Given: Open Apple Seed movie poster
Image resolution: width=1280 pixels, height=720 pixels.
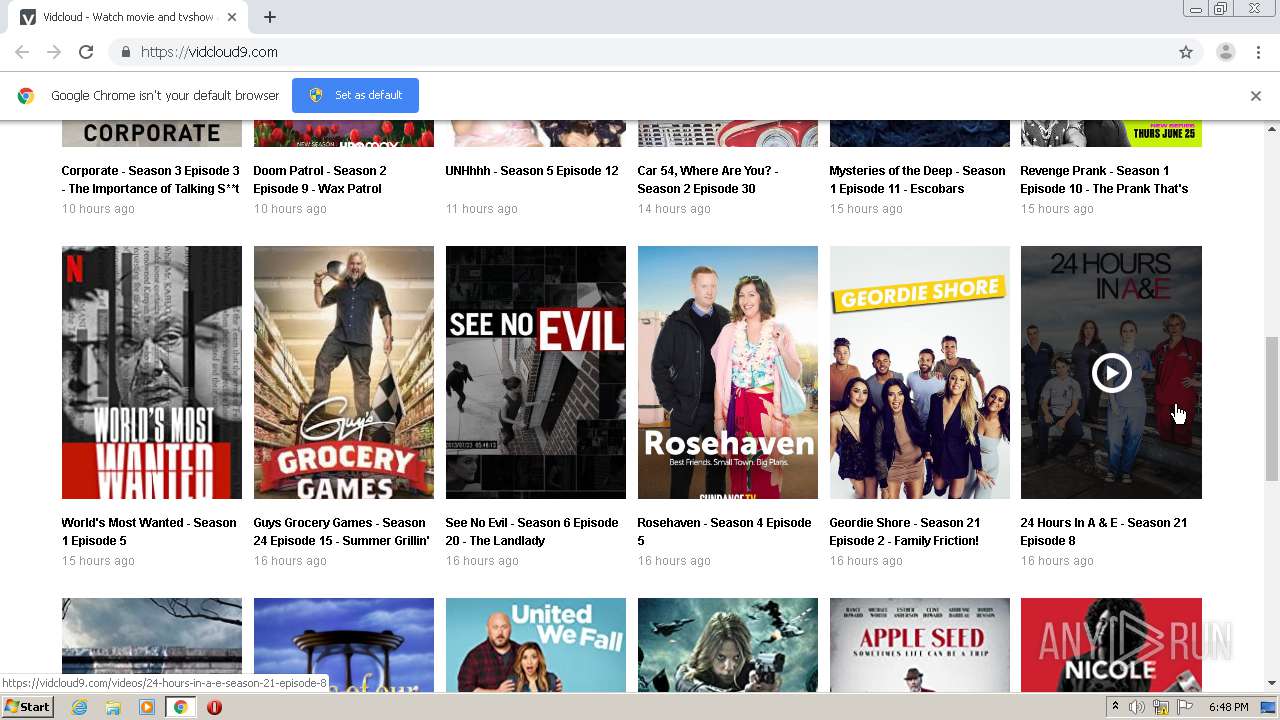Looking at the screenshot, I should click(x=920, y=645).
